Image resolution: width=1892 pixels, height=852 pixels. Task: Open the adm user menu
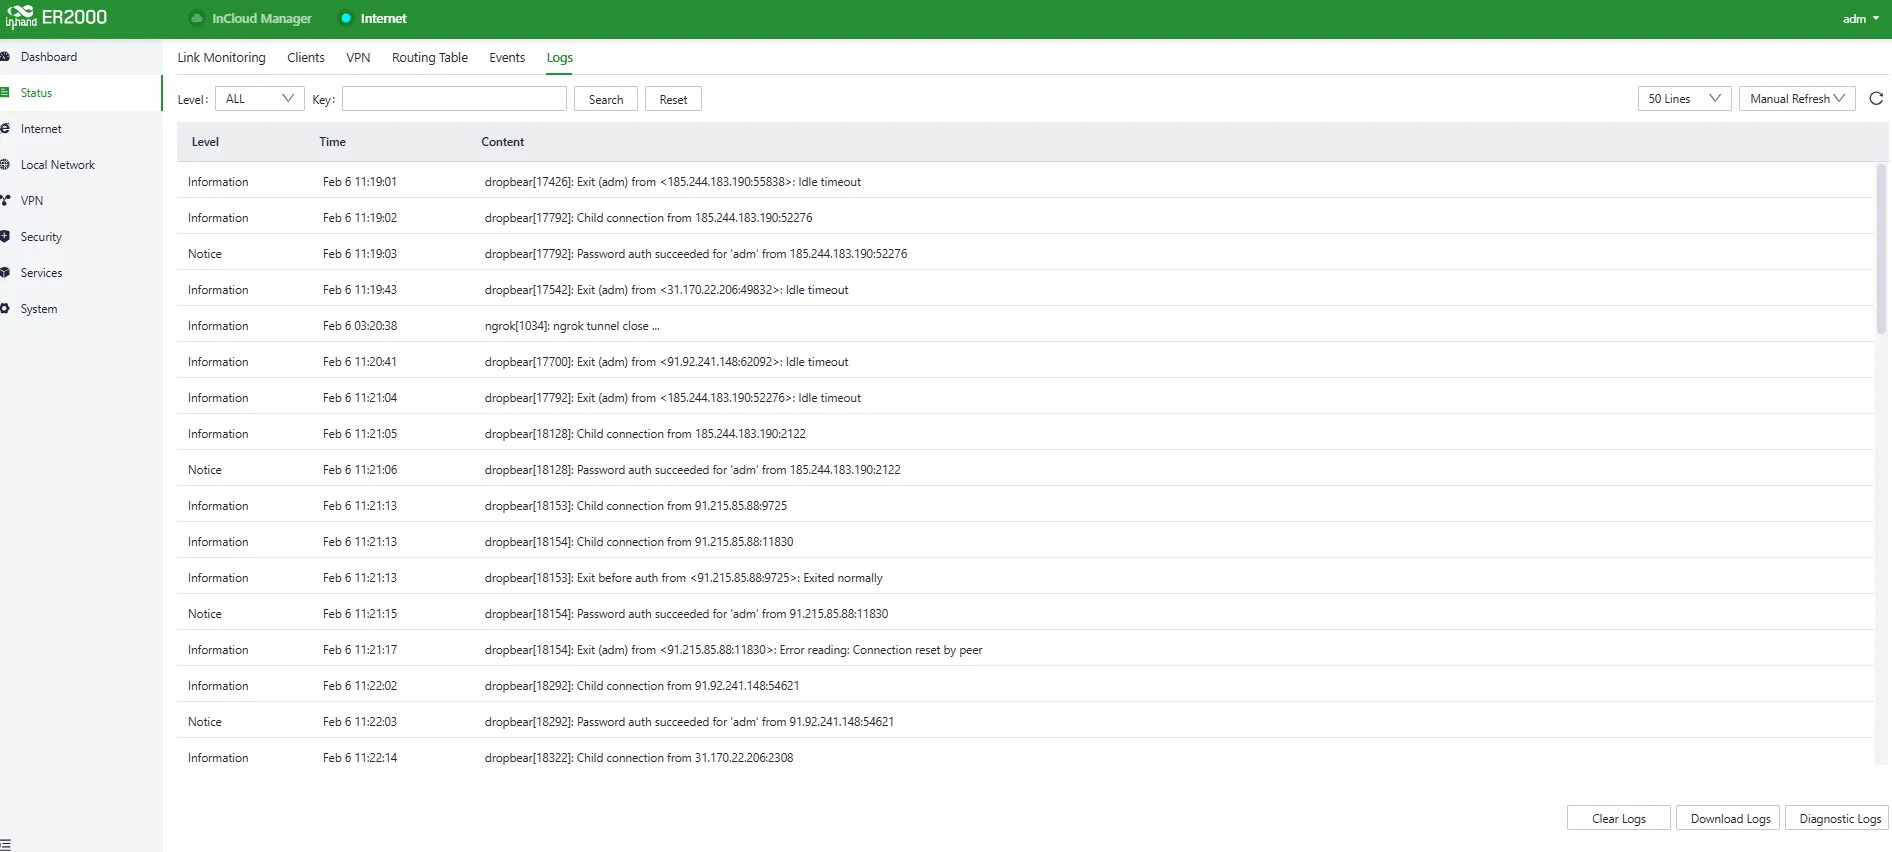[1861, 19]
